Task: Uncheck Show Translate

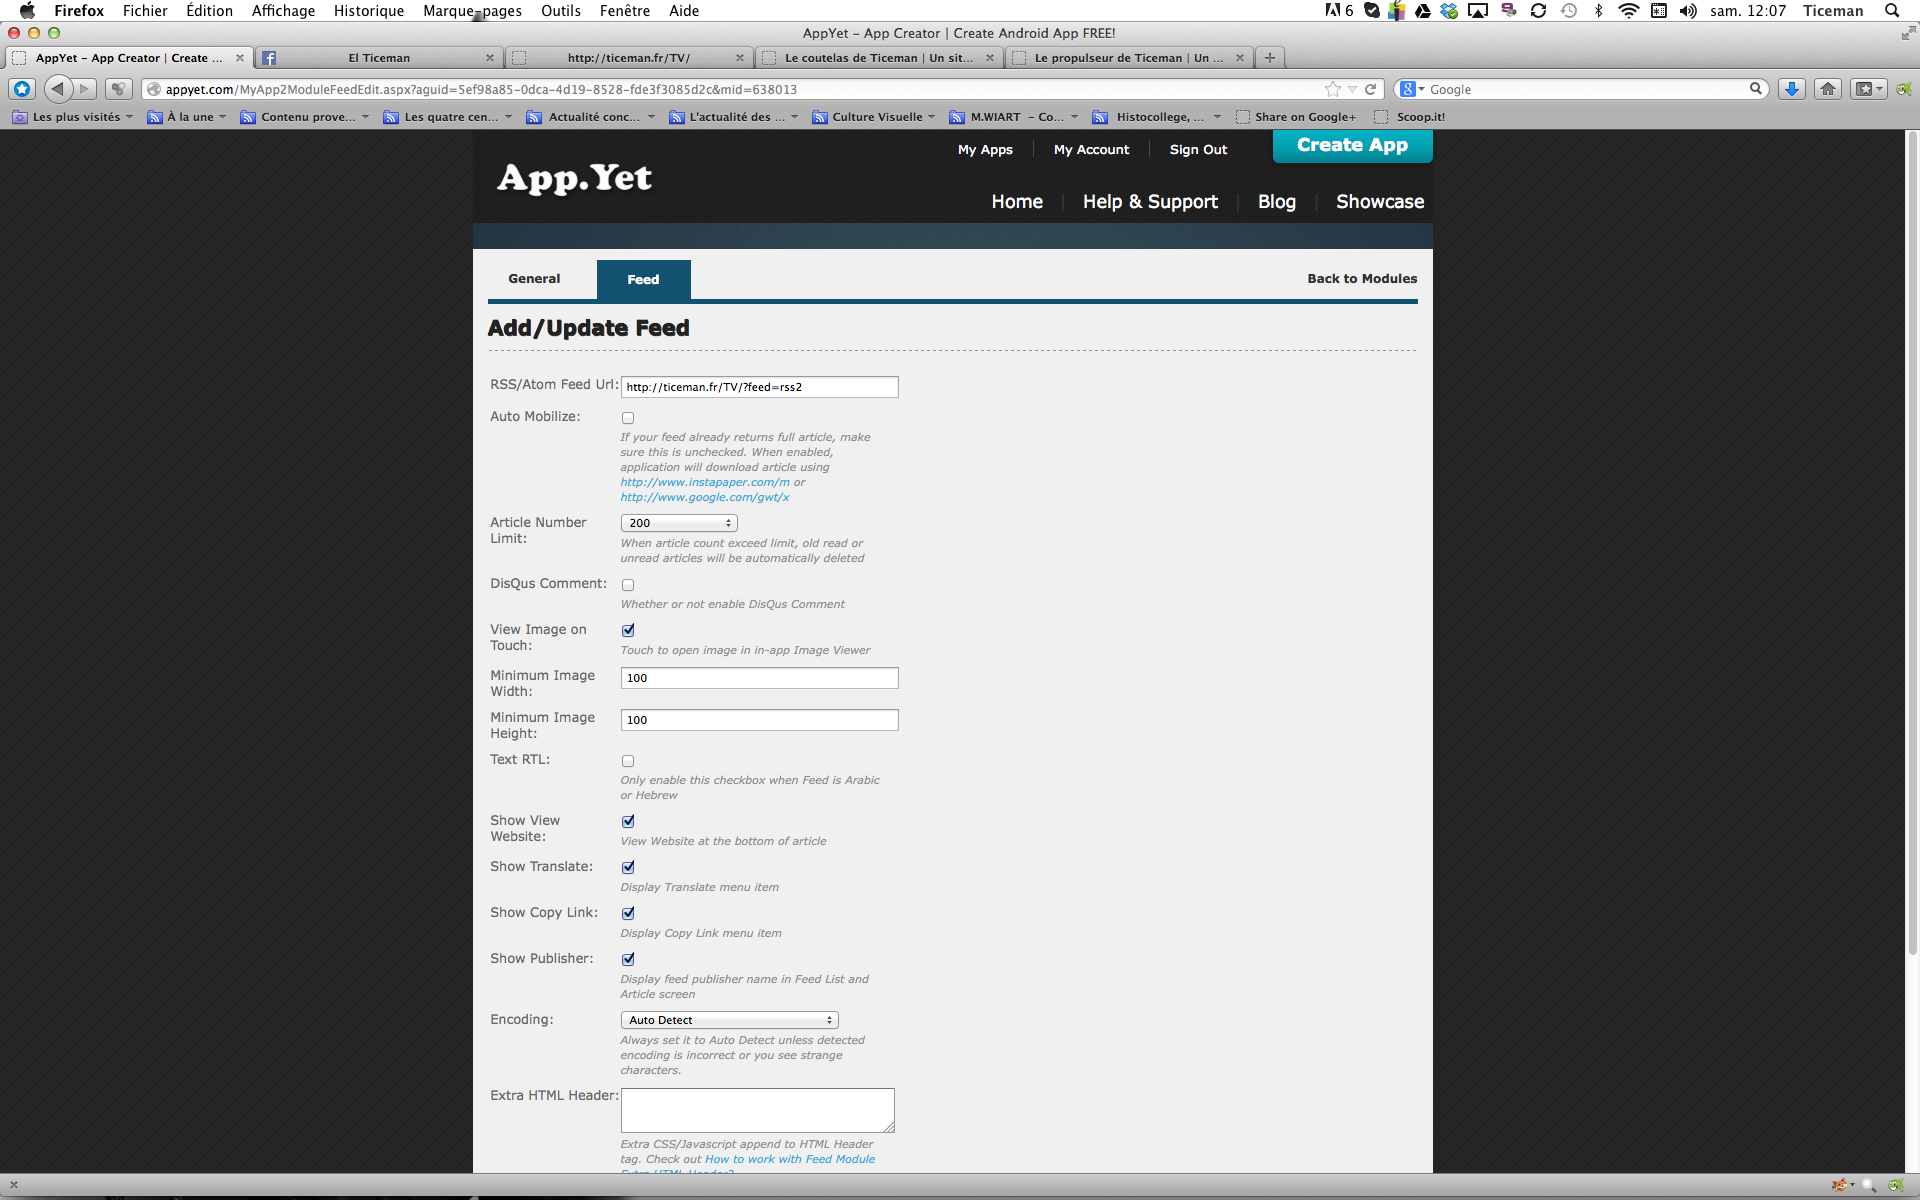Action: pyautogui.click(x=628, y=867)
